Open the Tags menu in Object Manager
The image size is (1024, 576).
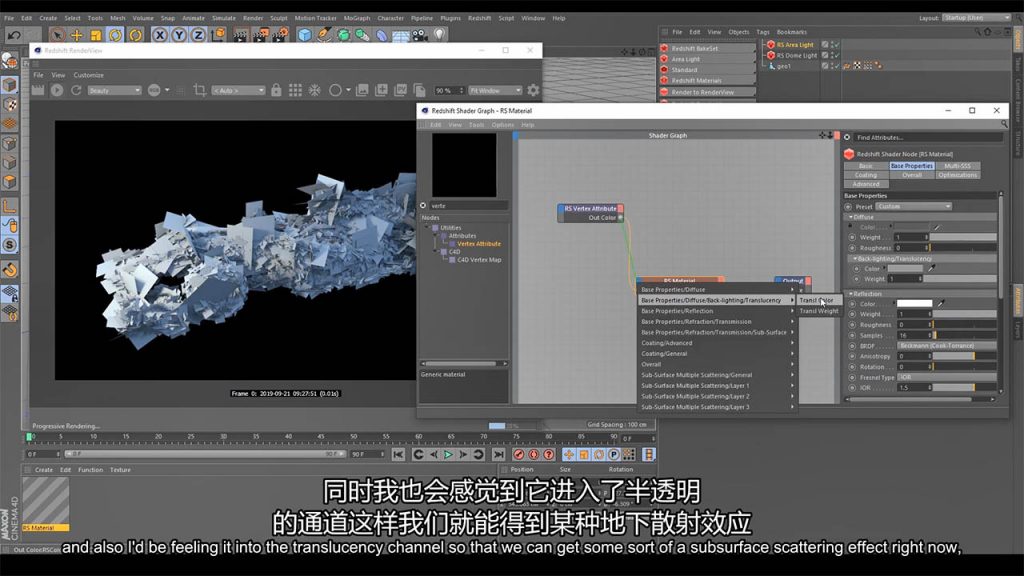click(x=763, y=32)
